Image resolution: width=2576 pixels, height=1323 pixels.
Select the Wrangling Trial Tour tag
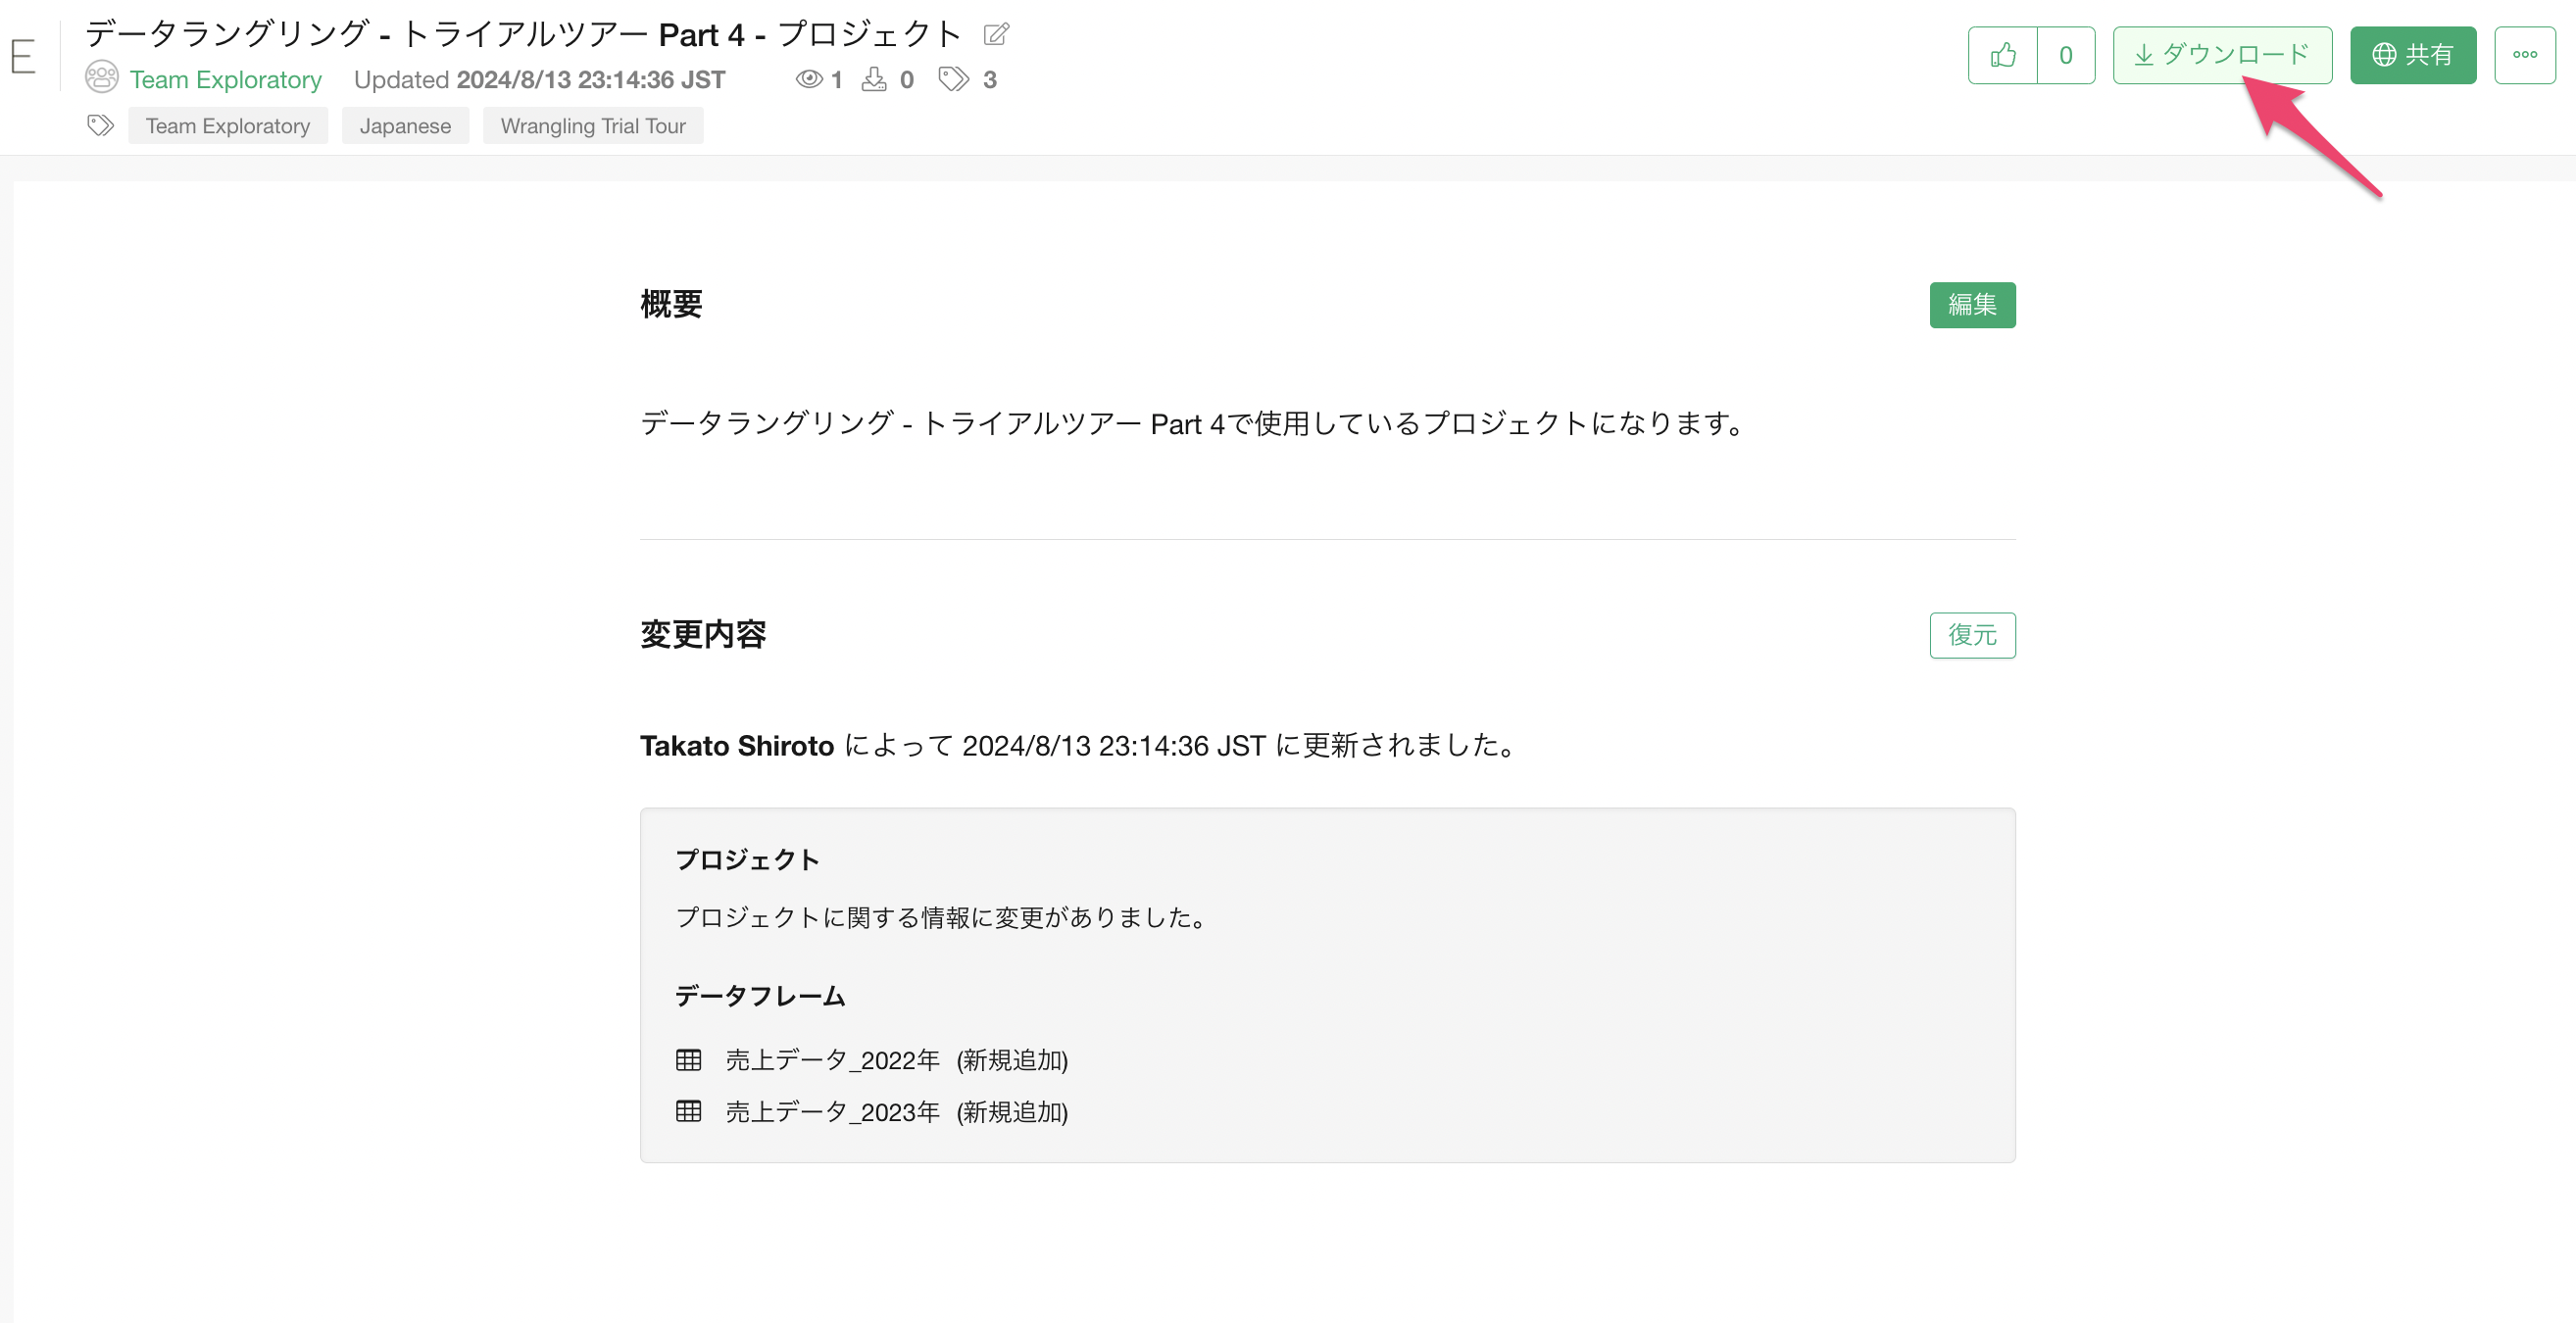click(x=593, y=126)
